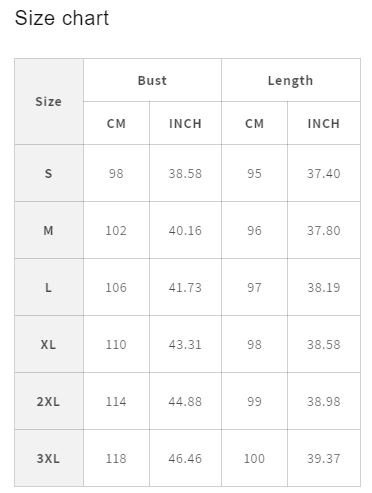Click the L size row label
Screen dimensions: 372x493
pyautogui.click(x=49, y=287)
